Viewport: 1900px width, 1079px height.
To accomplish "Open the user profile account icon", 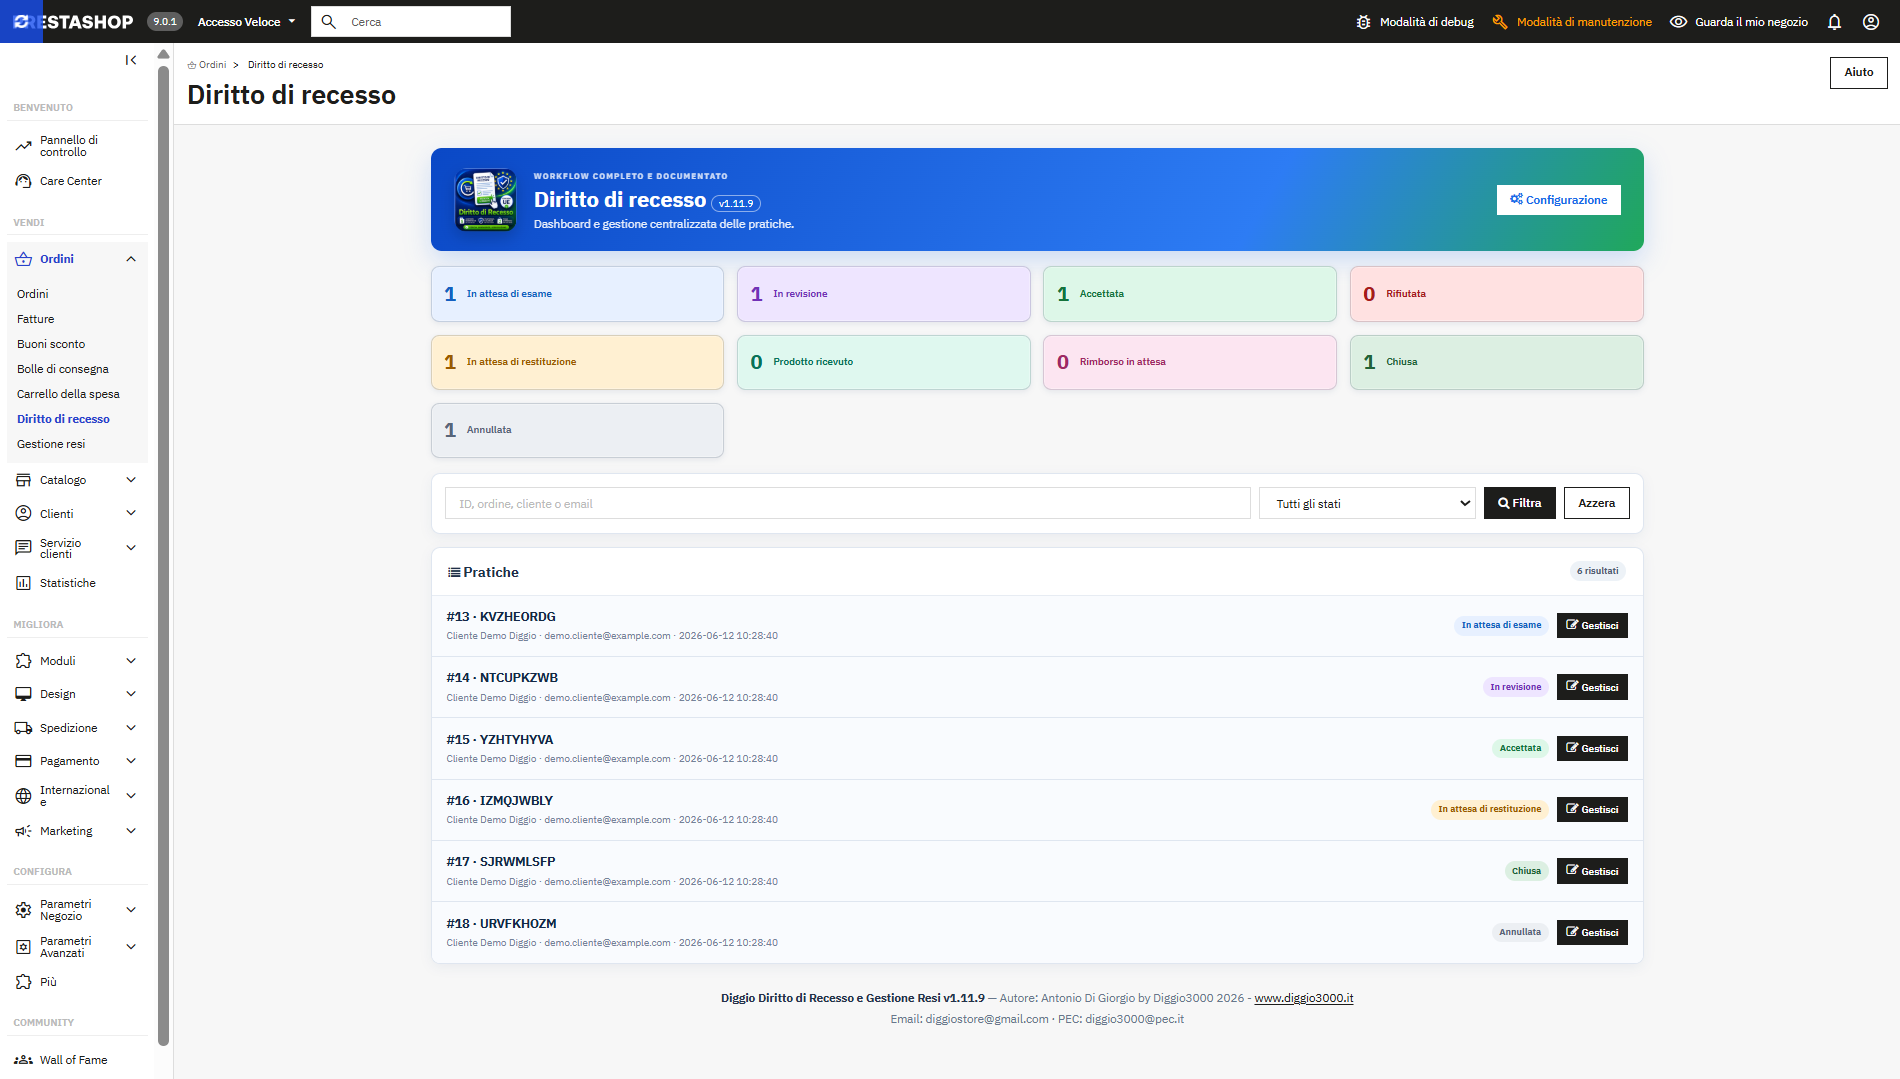I will [x=1871, y=22].
